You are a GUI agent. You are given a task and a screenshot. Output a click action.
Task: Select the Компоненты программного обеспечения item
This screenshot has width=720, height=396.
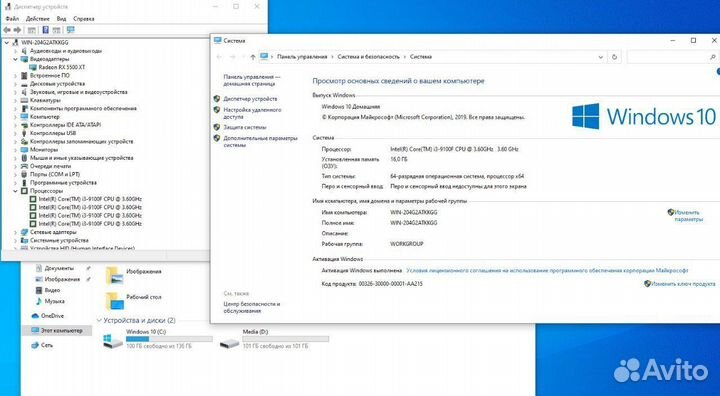pos(83,108)
